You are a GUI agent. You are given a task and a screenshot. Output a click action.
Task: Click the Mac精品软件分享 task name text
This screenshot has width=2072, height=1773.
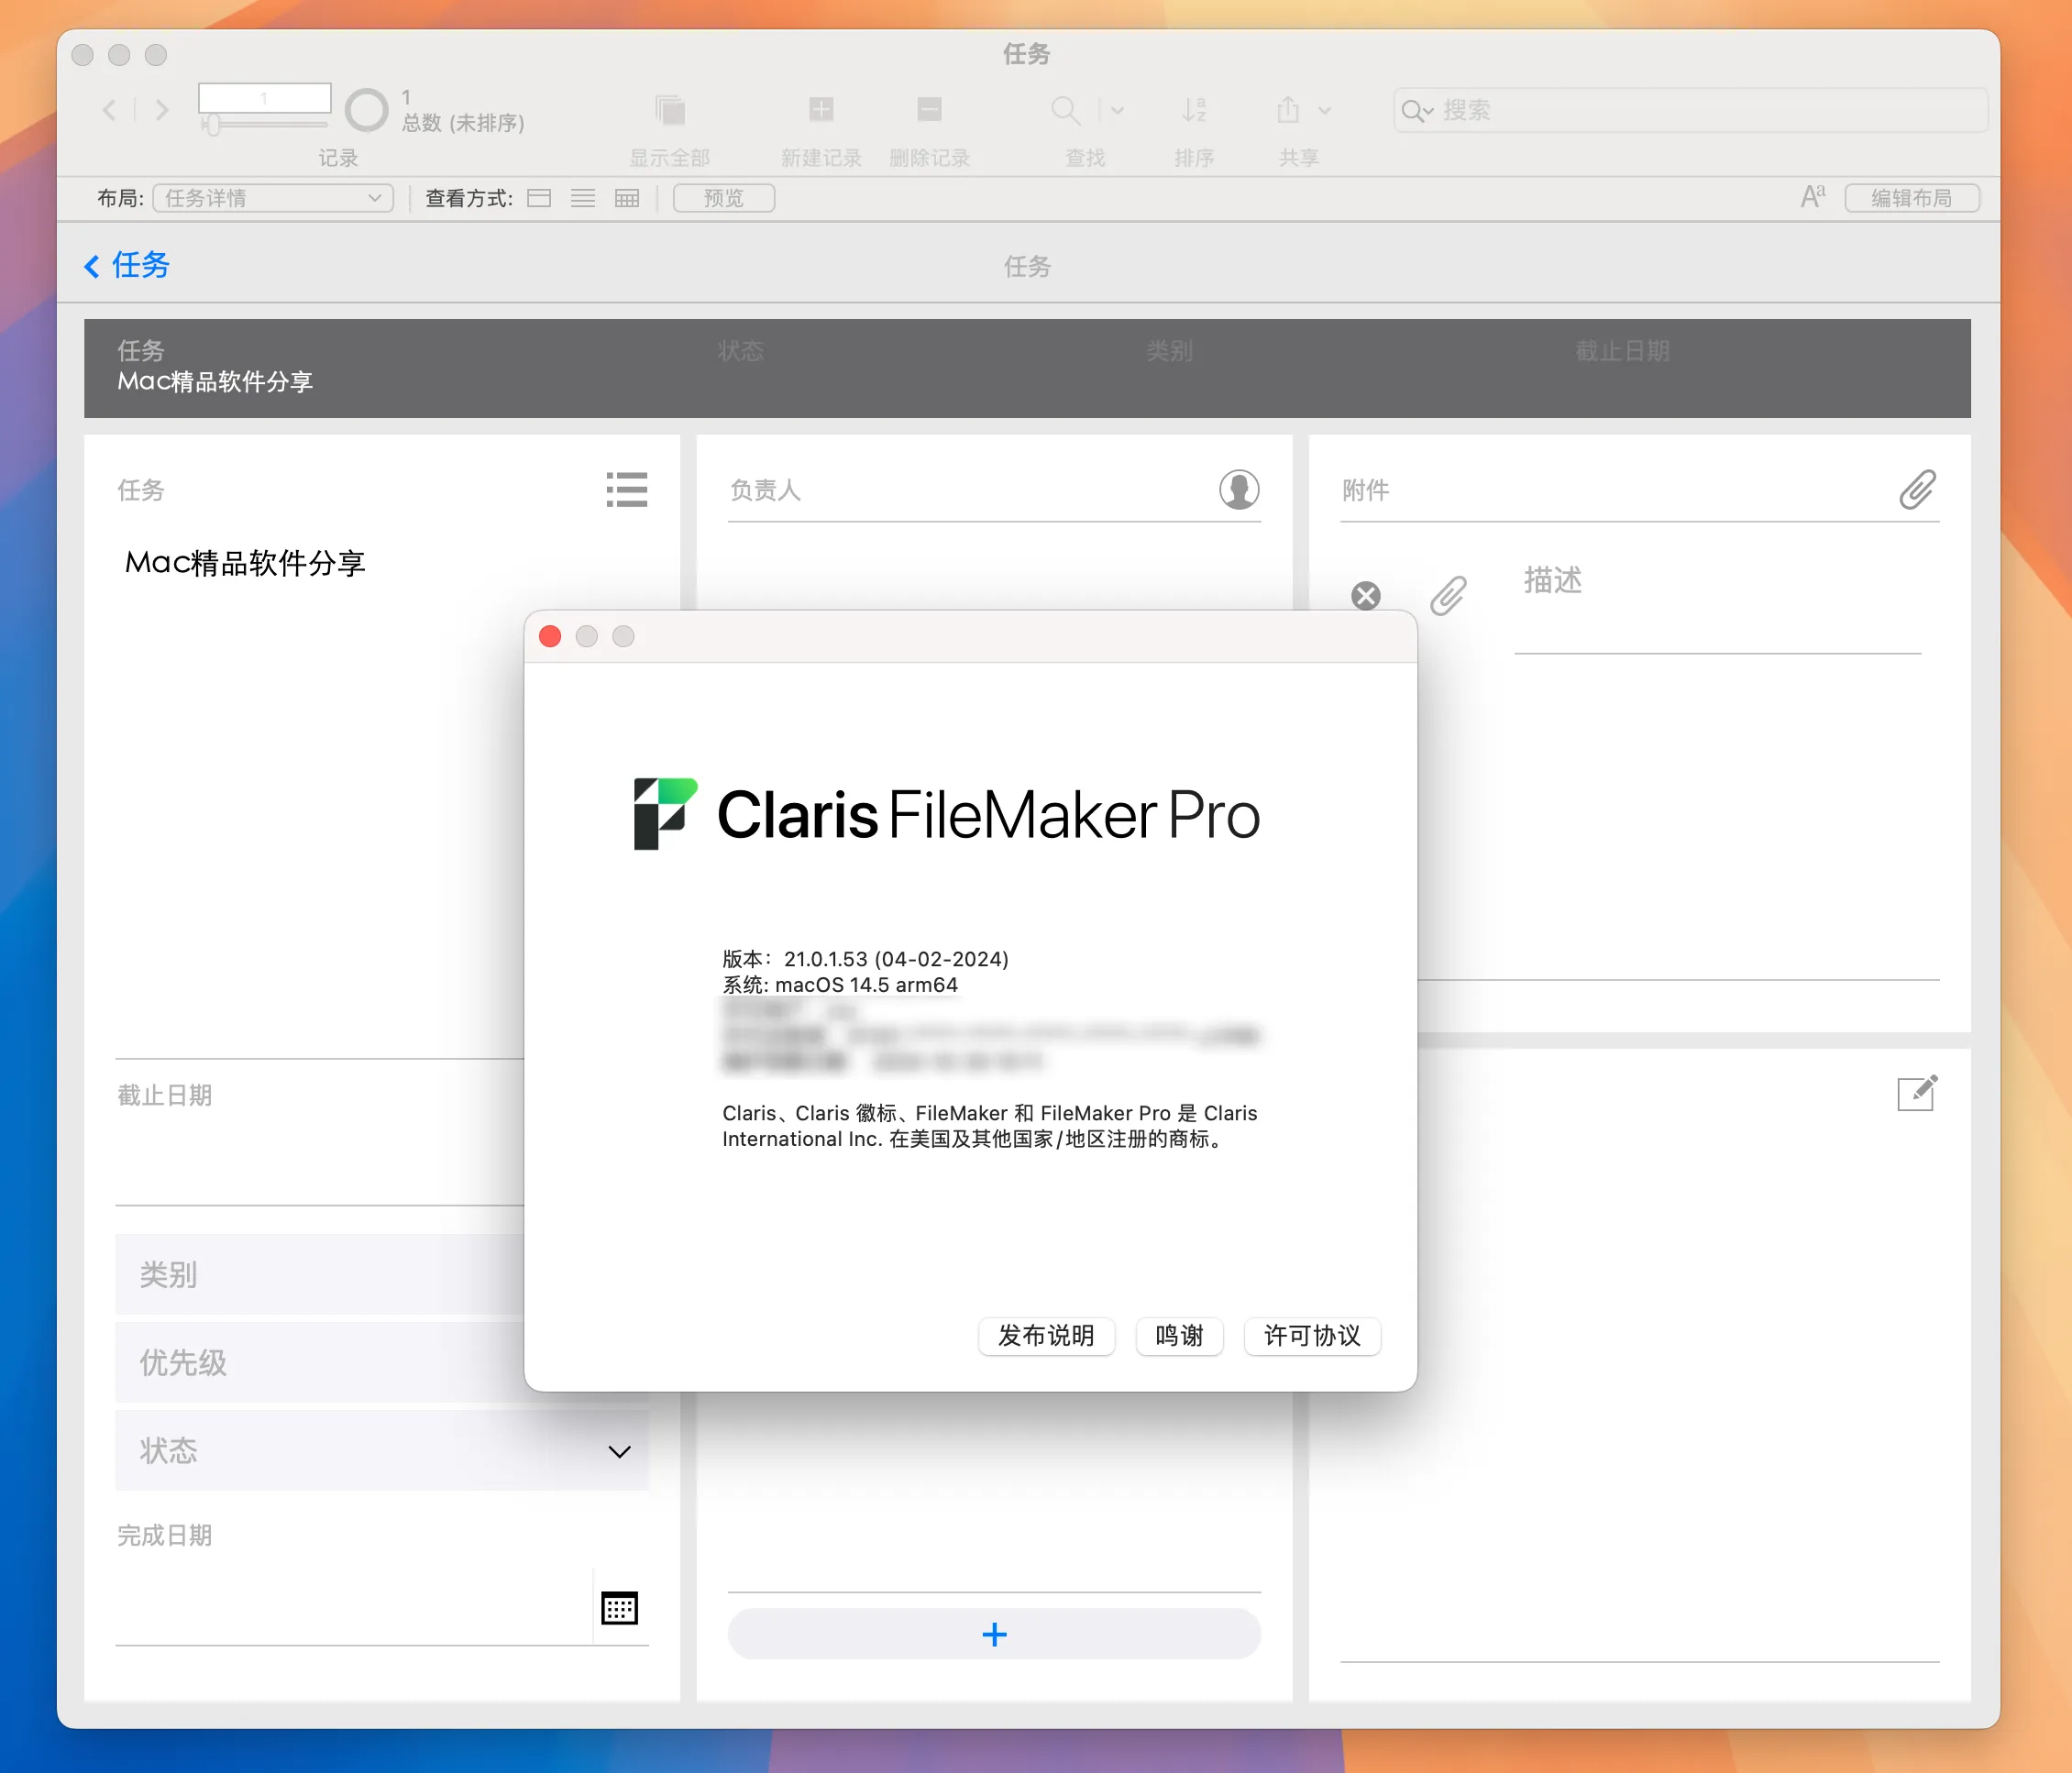(245, 563)
